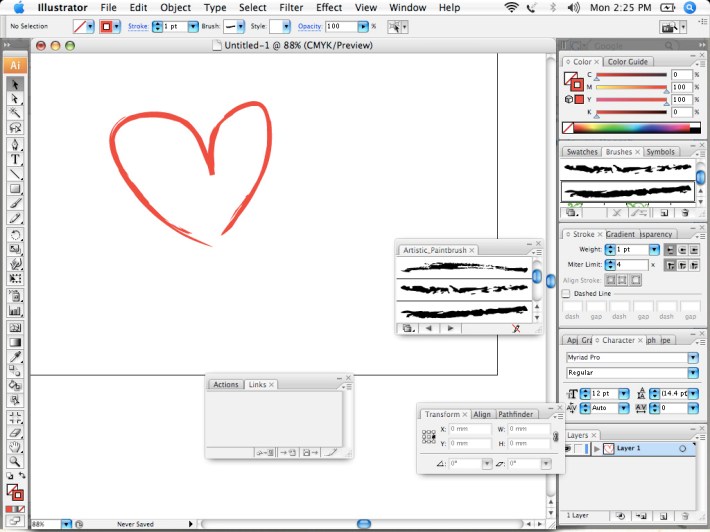
Task: Switch to the Pathfinder tab
Action: coord(516,414)
